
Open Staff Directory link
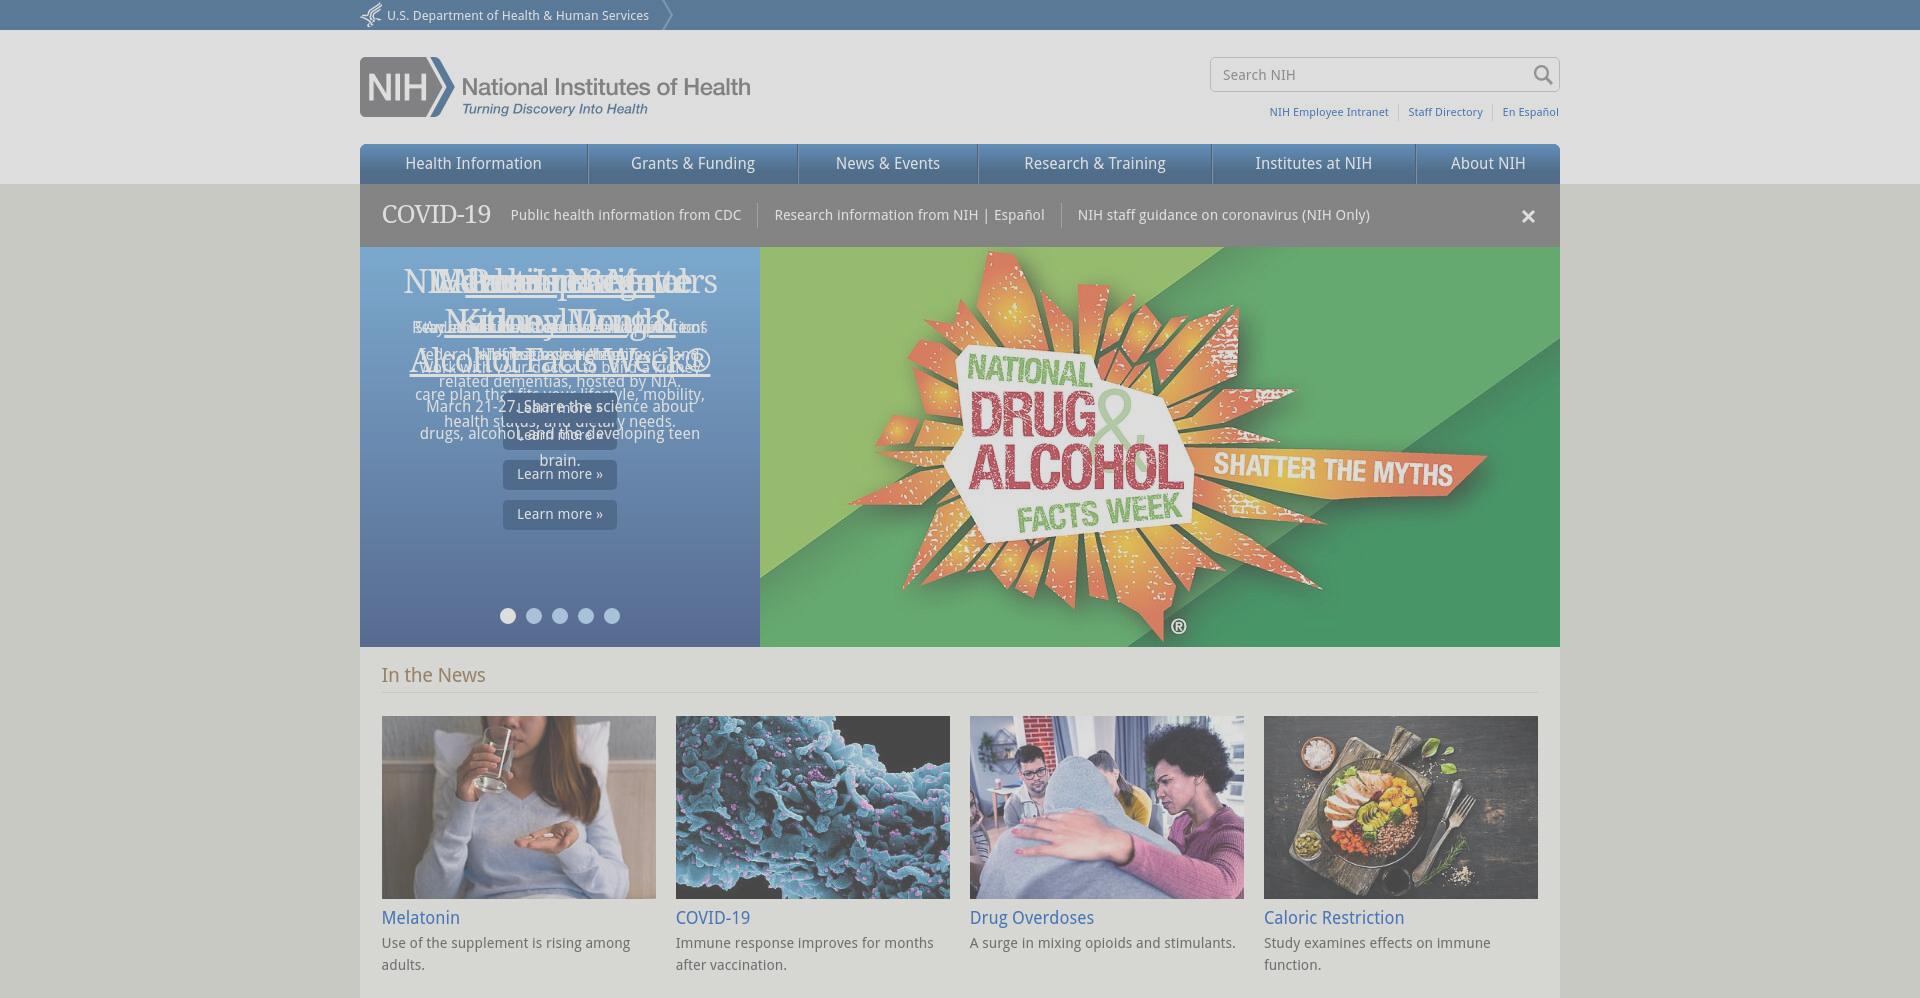point(1445,112)
